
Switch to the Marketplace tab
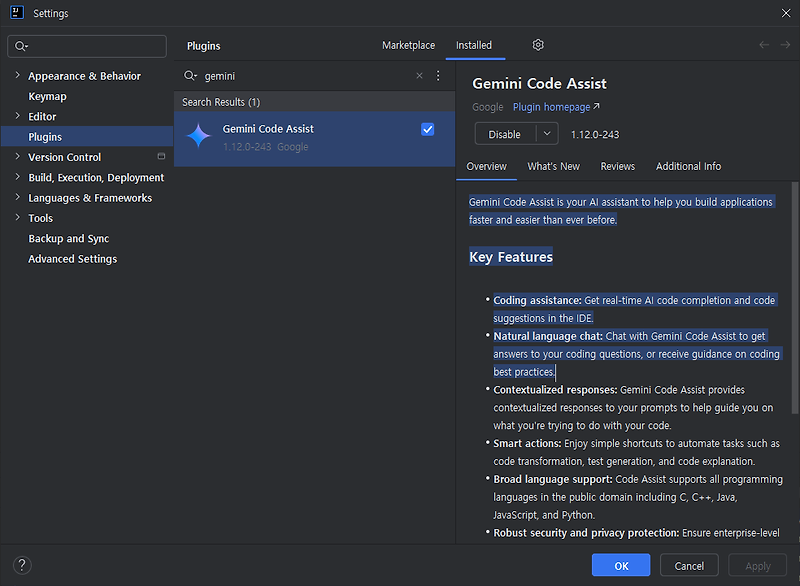408,45
